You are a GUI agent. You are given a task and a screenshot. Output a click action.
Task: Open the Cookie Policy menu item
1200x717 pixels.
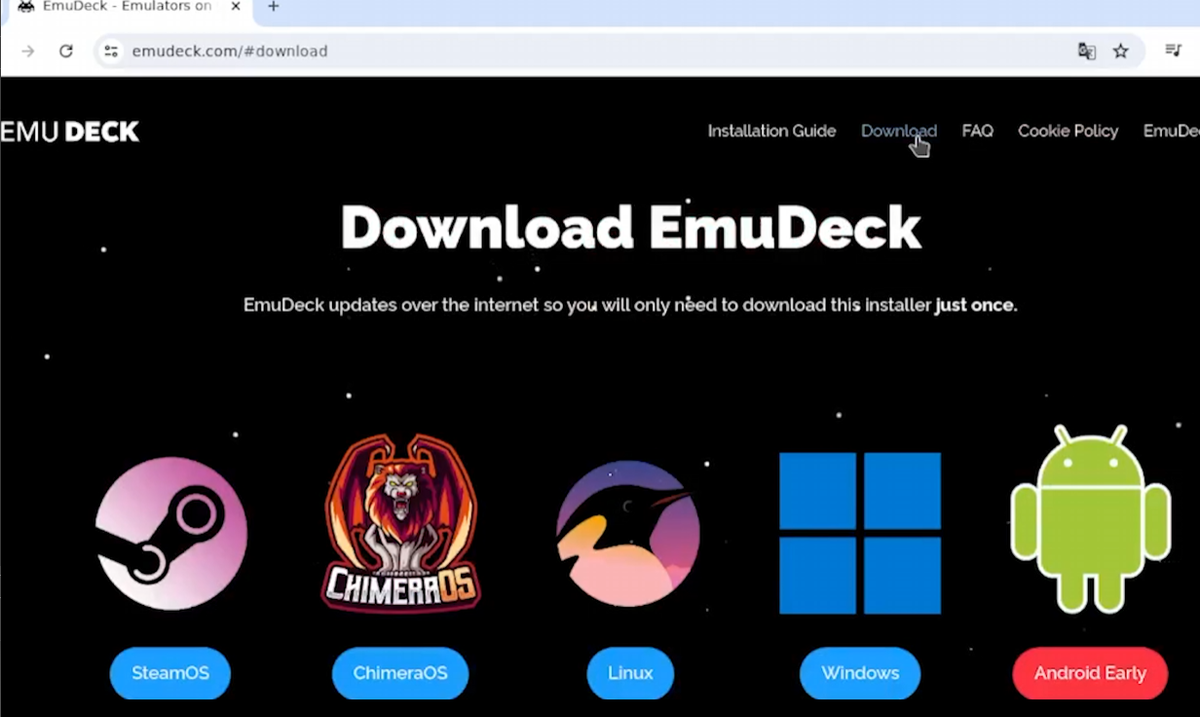[1068, 131]
